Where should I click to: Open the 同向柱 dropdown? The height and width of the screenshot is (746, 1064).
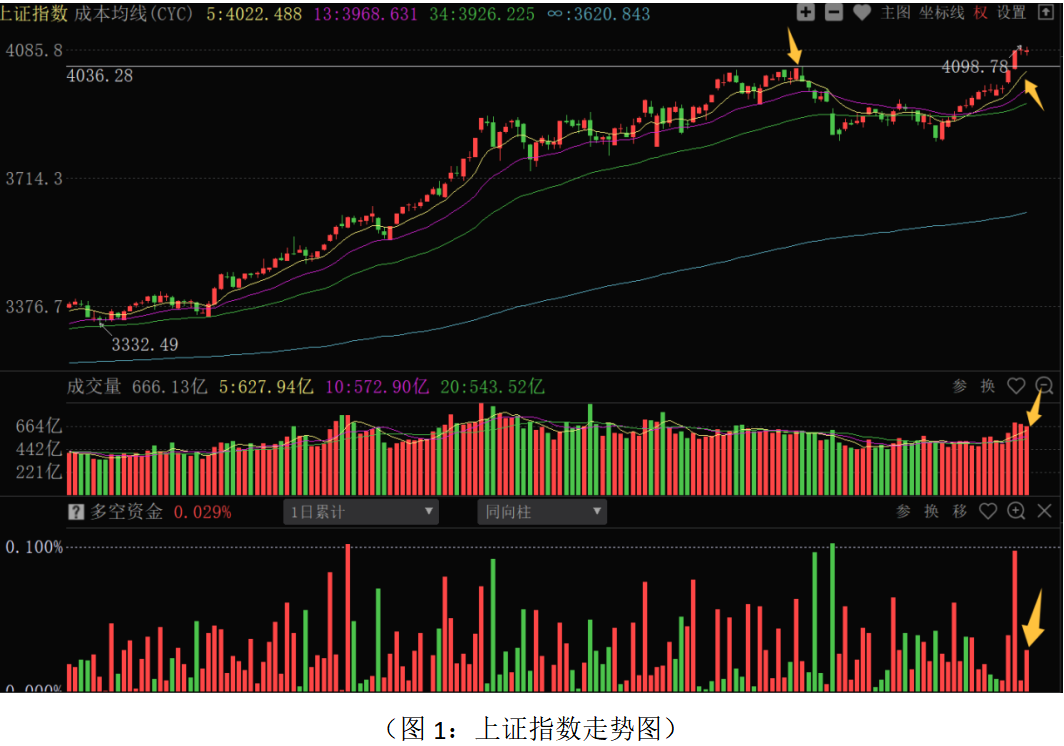click(x=541, y=512)
